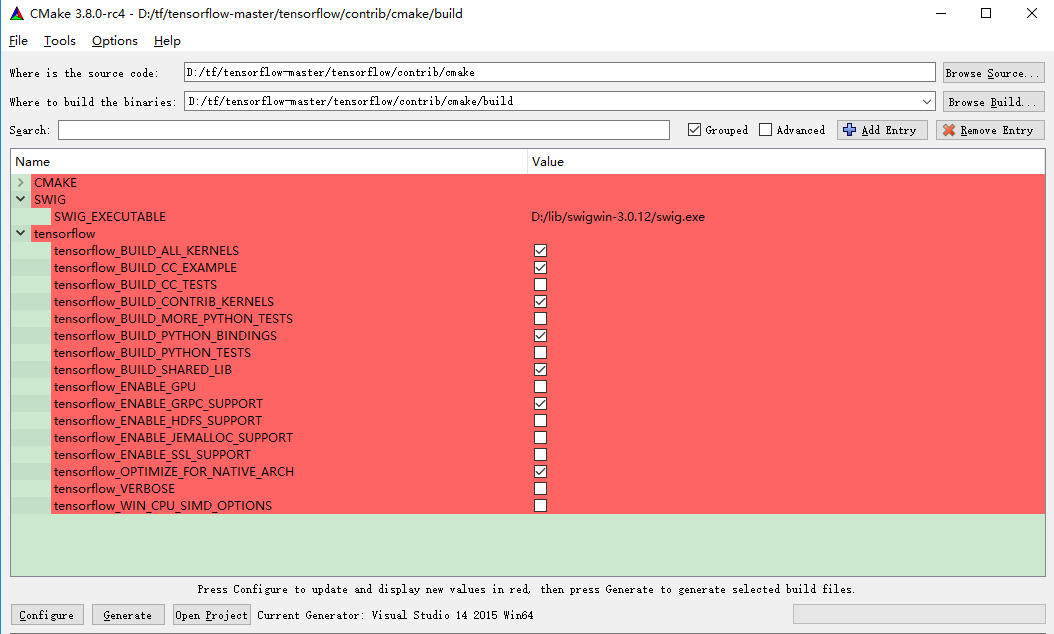The width and height of the screenshot is (1054, 634).
Task: Click Current Generator Visual Studio text
Action: click(x=395, y=615)
